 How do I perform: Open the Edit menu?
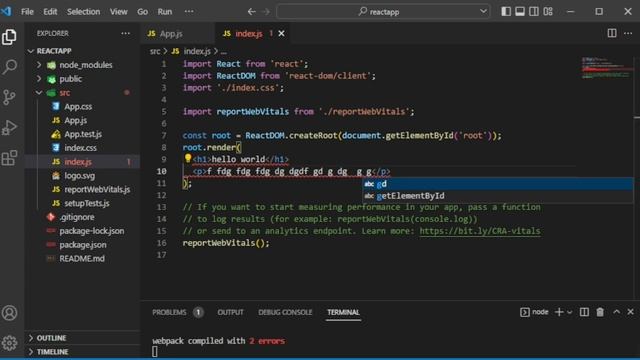[50, 11]
